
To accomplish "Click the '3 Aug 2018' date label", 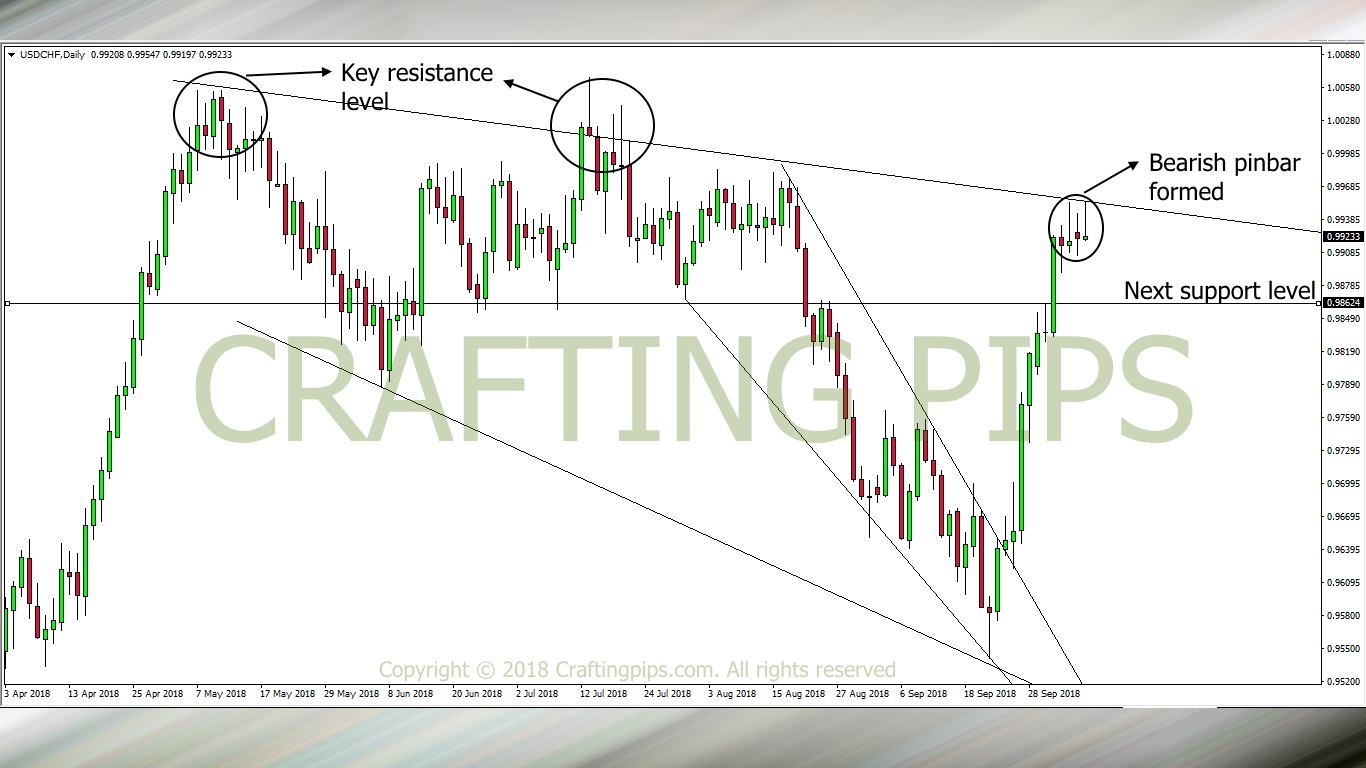I will click(731, 693).
